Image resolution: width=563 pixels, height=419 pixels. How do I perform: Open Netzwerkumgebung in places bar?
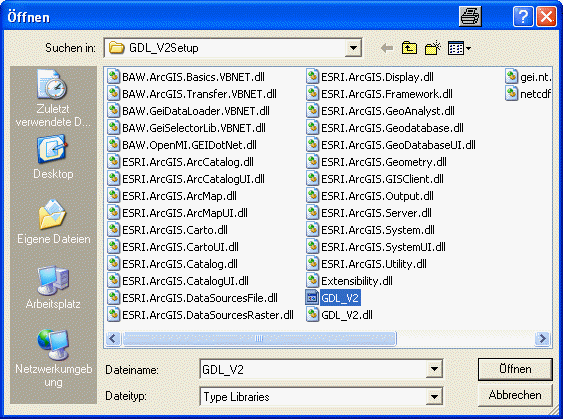(x=53, y=359)
